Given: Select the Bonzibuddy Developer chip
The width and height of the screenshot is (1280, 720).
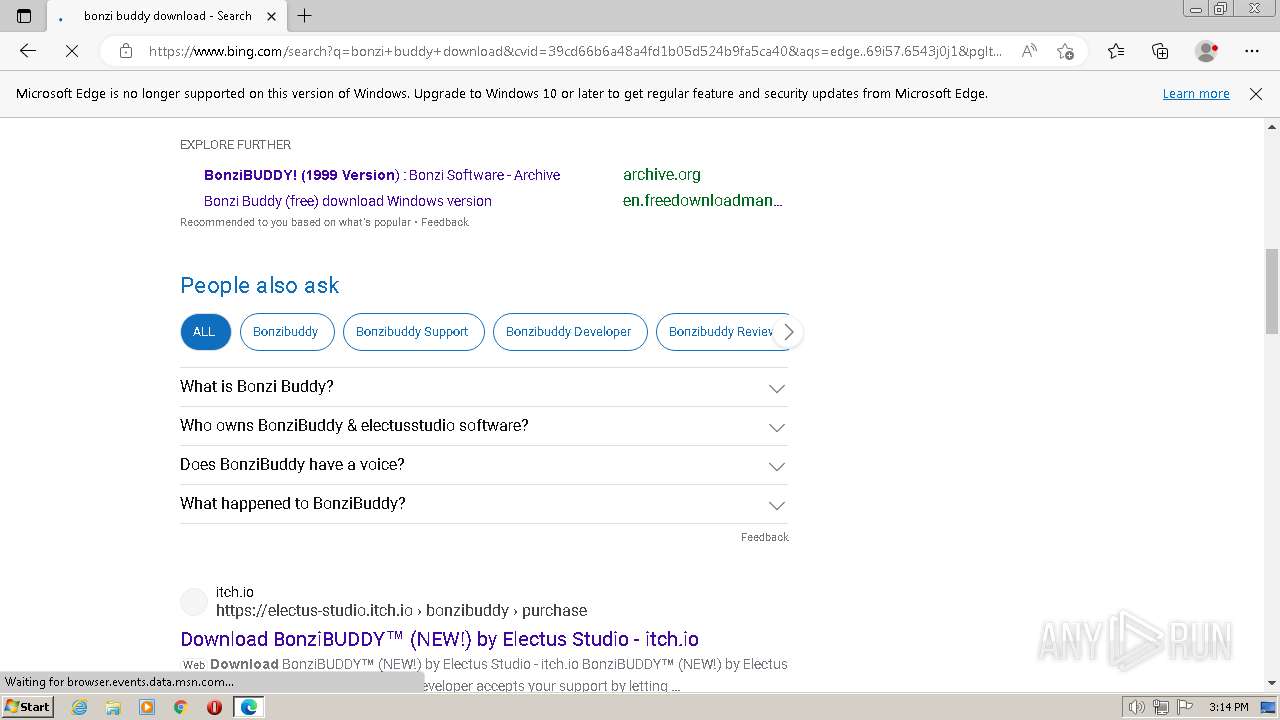Looking at the screenshot, I should 569,332.
